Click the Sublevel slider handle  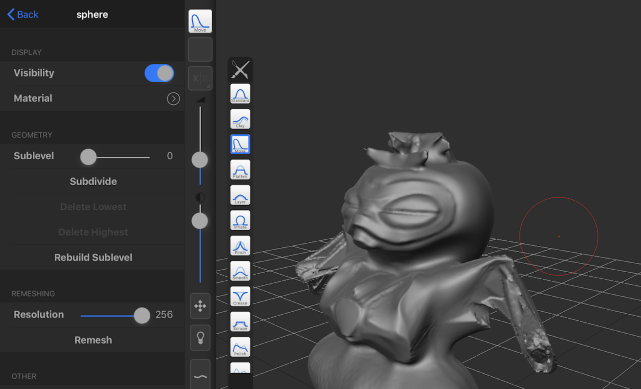pyautogui.click(x=88, y=157)
